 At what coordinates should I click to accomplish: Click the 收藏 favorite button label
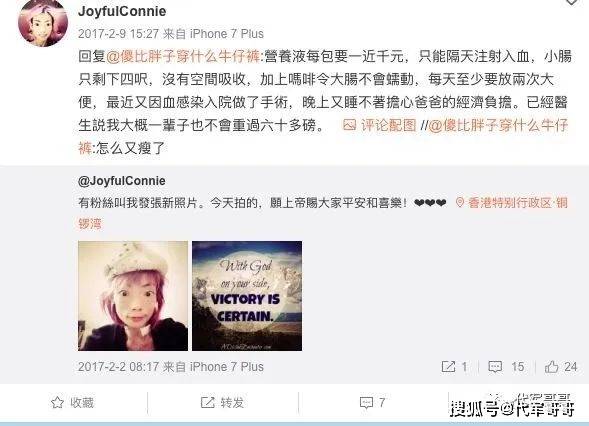pos(82,403)
